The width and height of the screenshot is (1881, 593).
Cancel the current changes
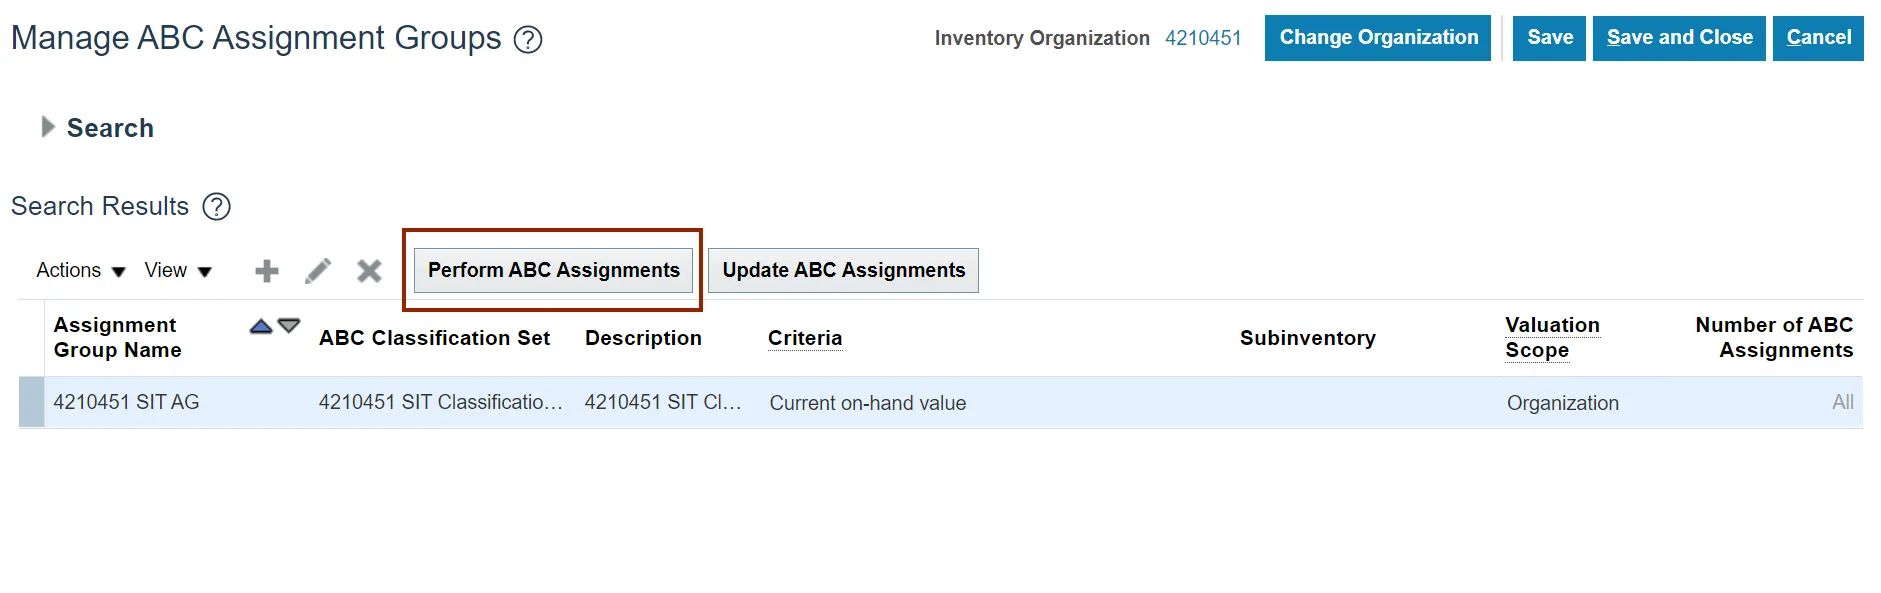[x=1818, y=38]
